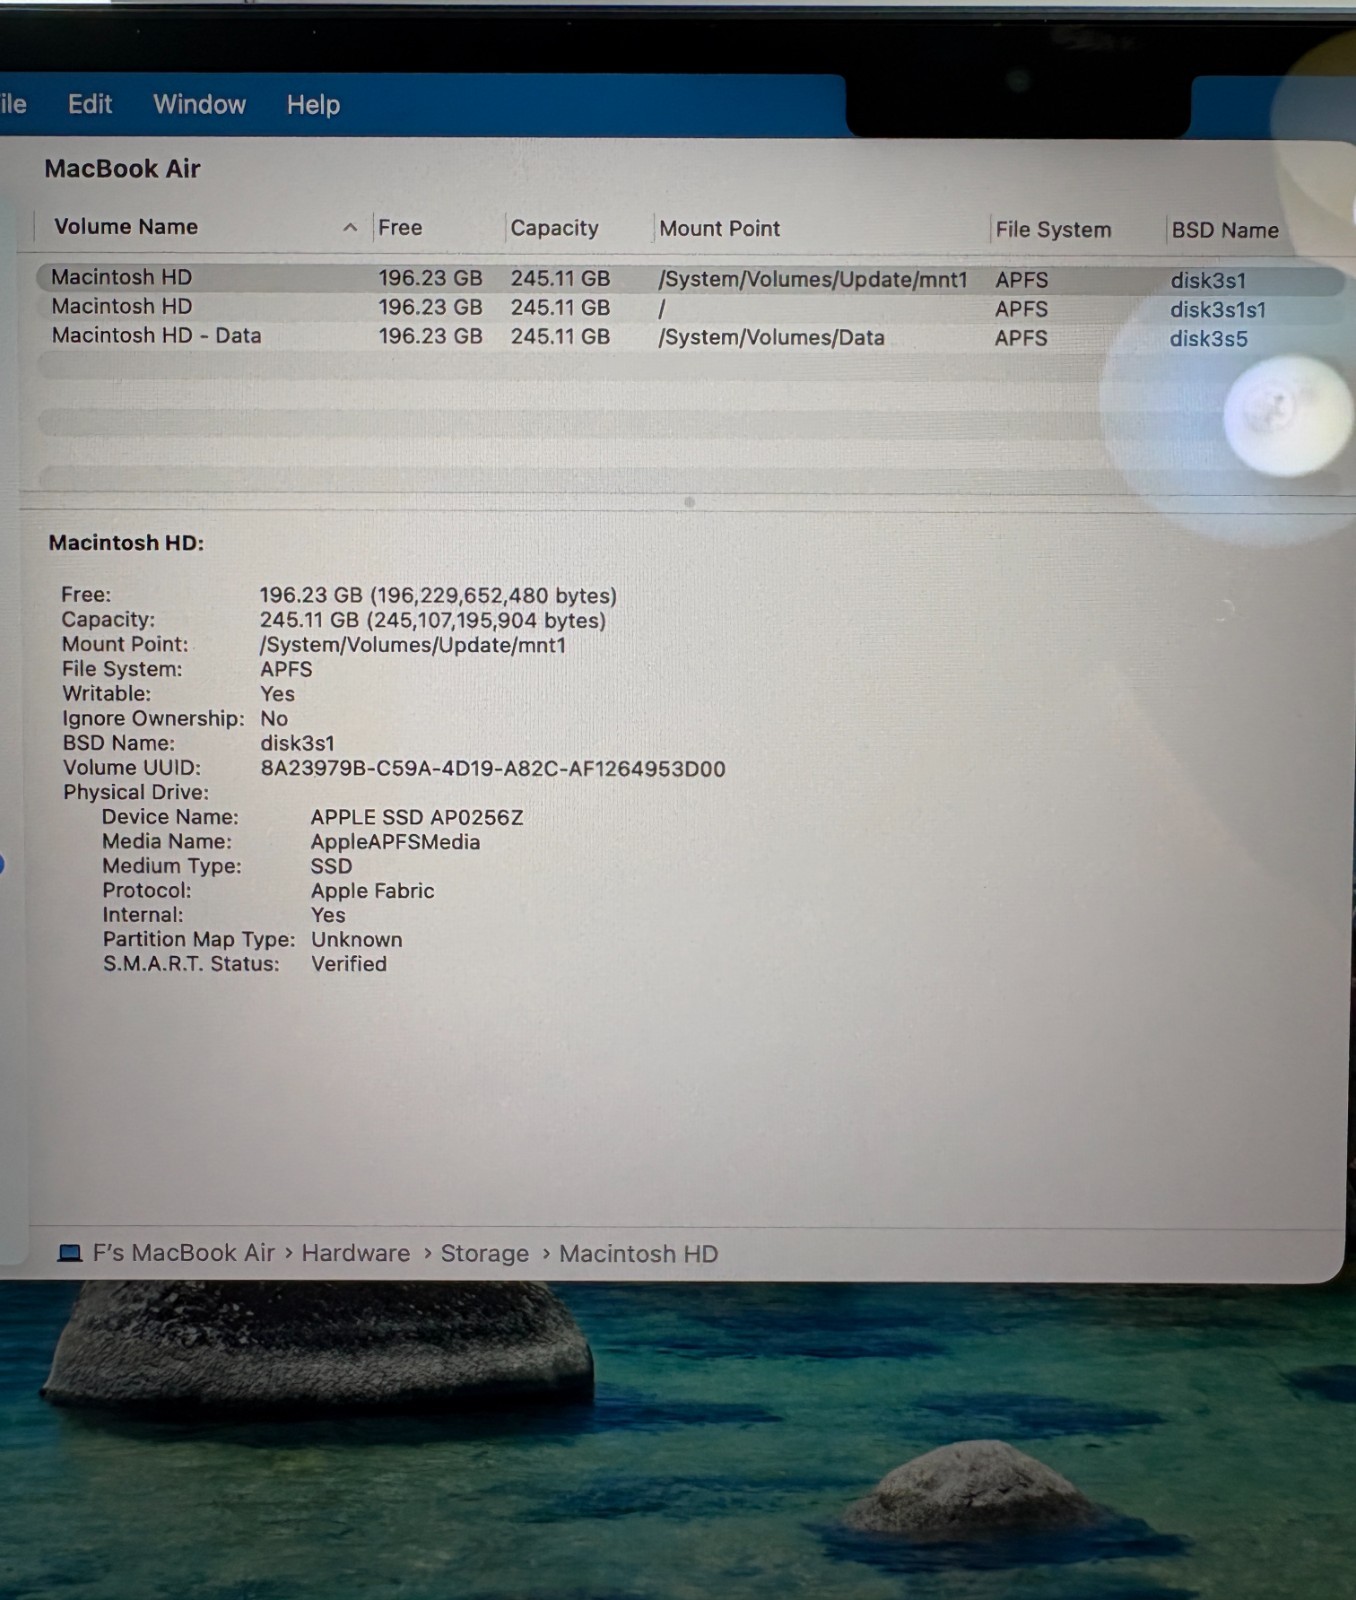1356x1600 pixels.
Task: Click the BSD Name value disk3s1 in details
Action: pyautogui.click(x=298, y=744)
